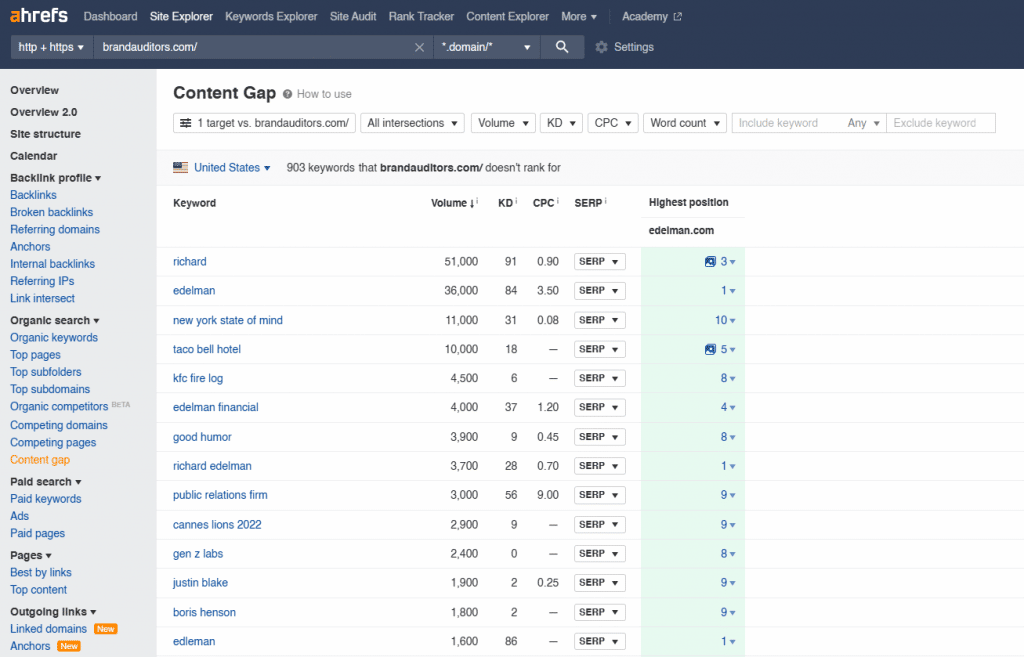Clear the URL field with X icon
Image resolution: width=1024 pixels, height=657 pixels.
[x=420, y=47]
